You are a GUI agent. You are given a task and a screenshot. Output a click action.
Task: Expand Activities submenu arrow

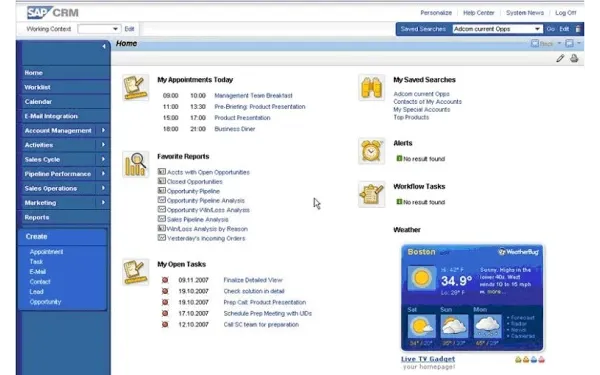pyautogui.click(x=103, y=145)
